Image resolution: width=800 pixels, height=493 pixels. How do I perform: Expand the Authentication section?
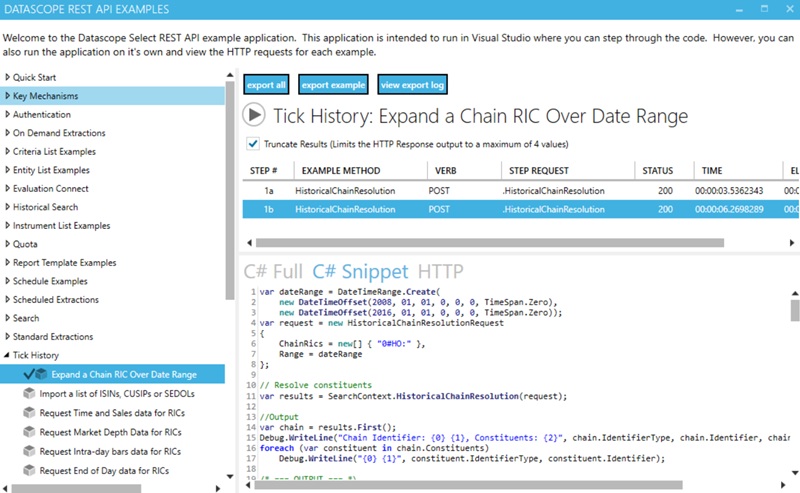pyautogui.click(x=8, y=115)
